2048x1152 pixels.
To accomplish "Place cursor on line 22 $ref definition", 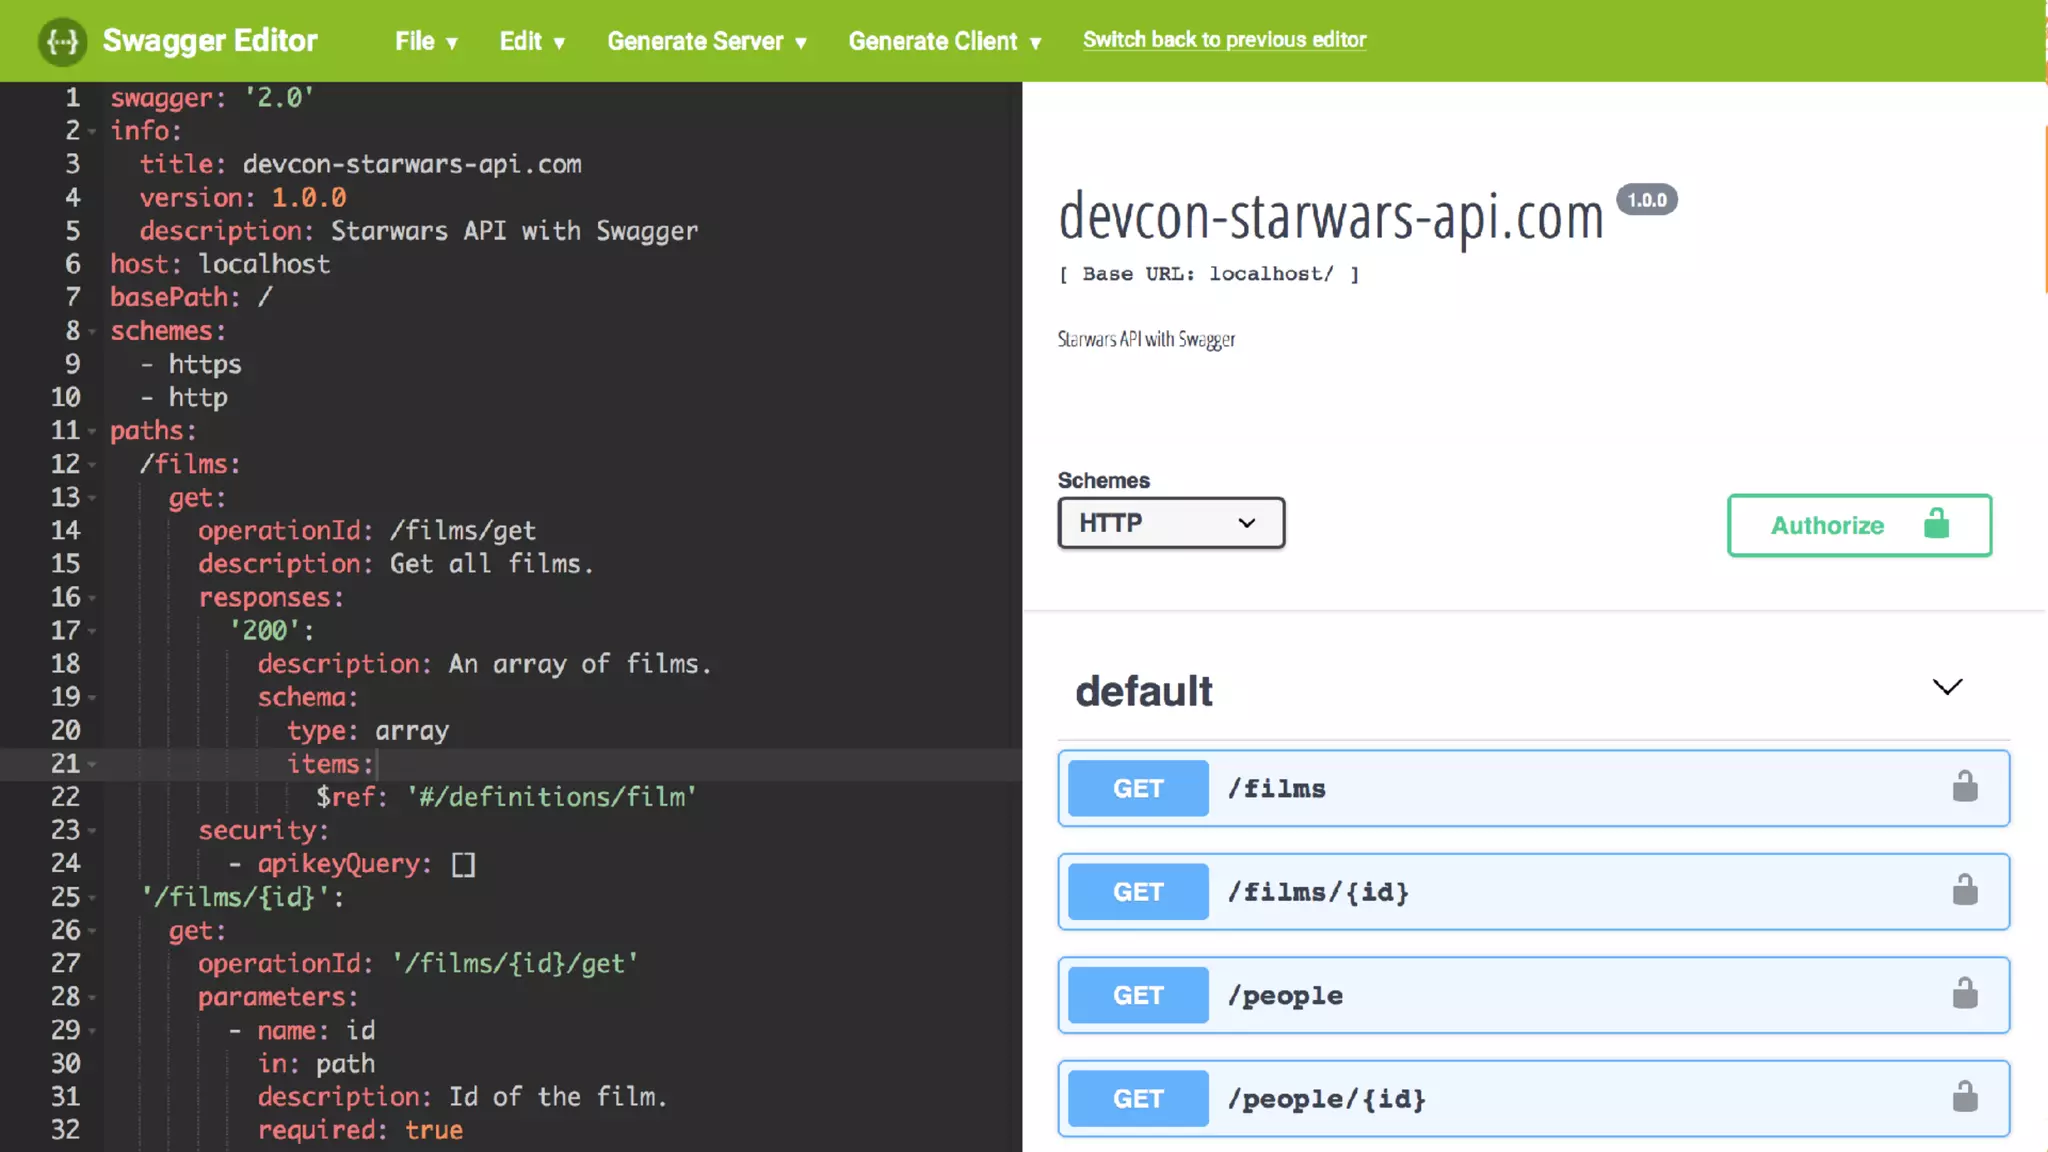I will [506, 797].
